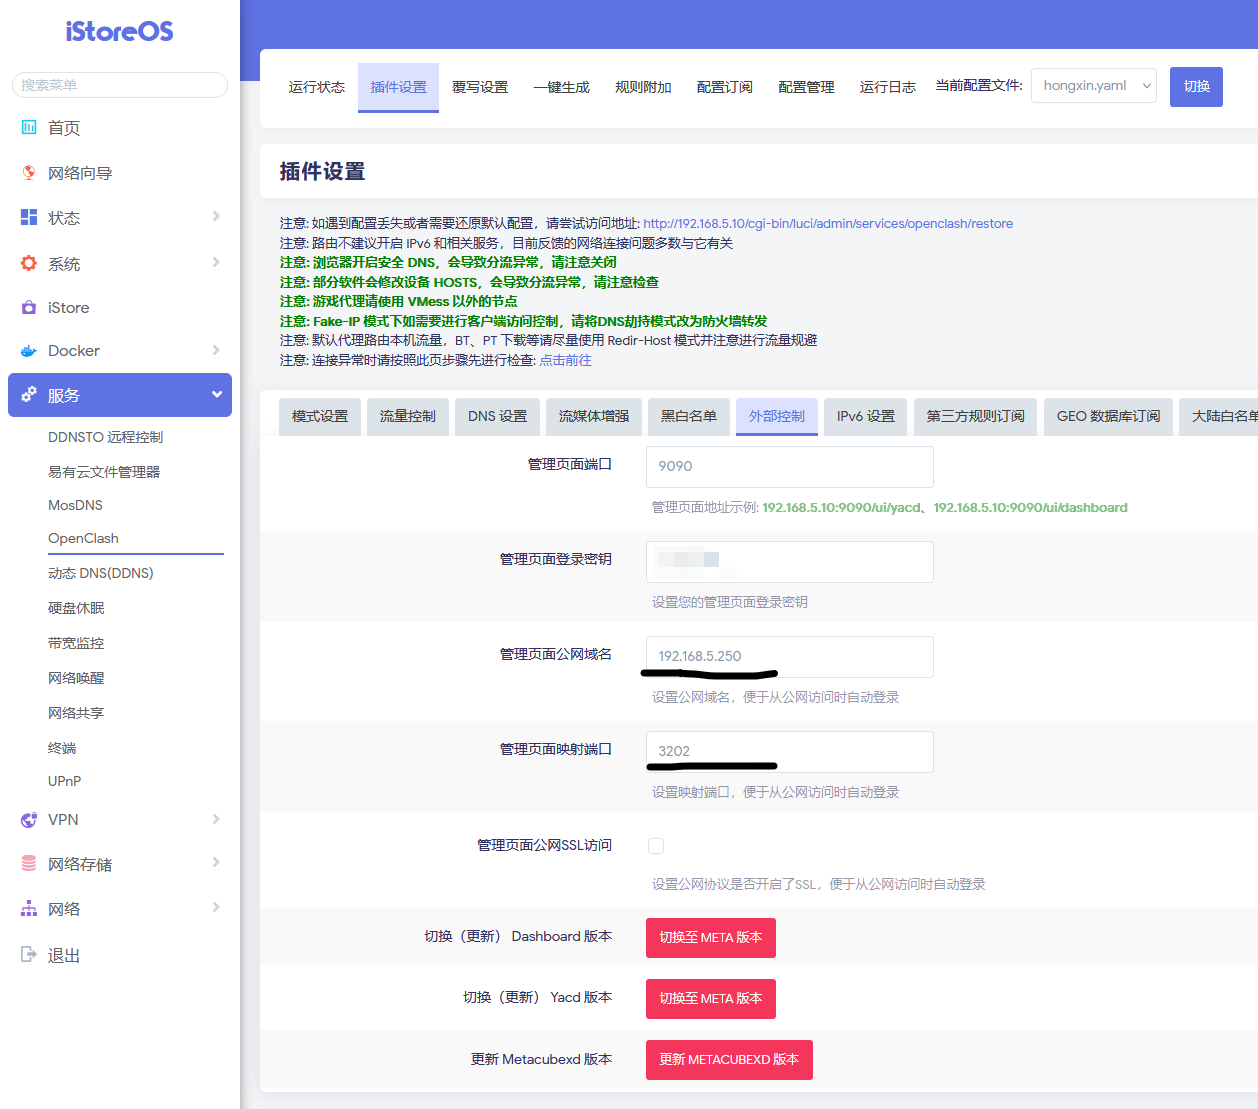1258x1109 pixels.
Task: Click the 首页 home icon
Action: point(29,127)
